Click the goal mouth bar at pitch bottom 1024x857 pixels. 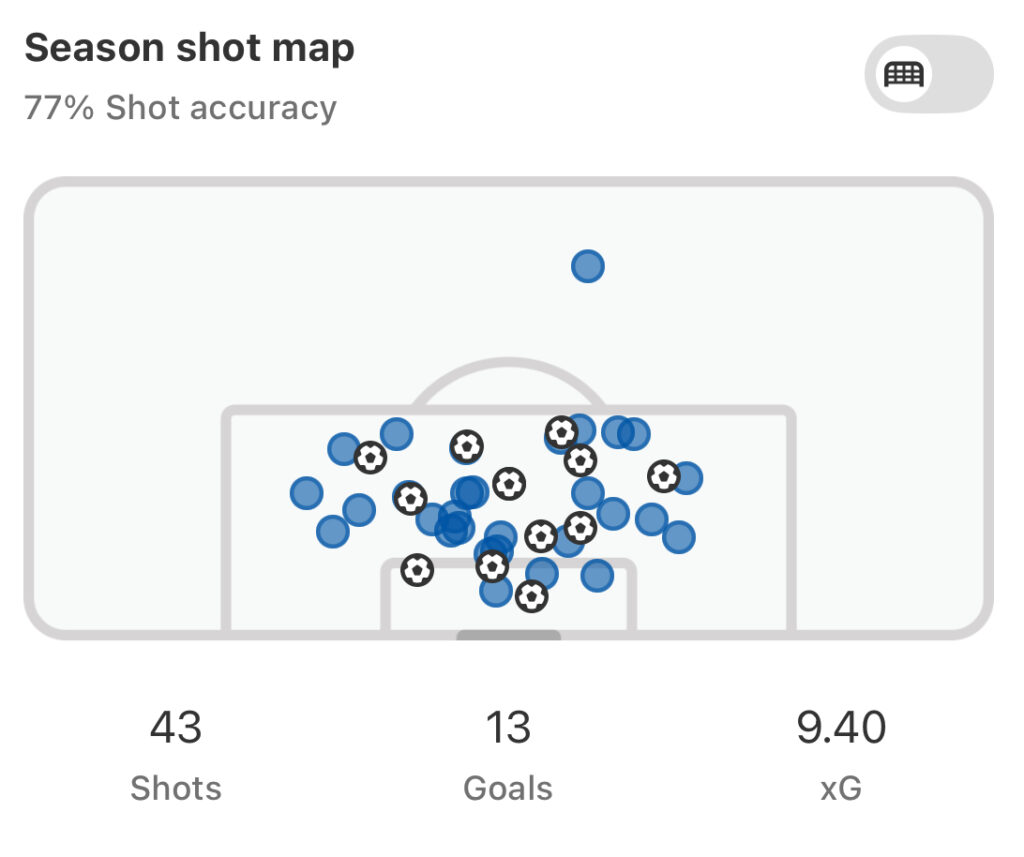click(x=509, y=635)
